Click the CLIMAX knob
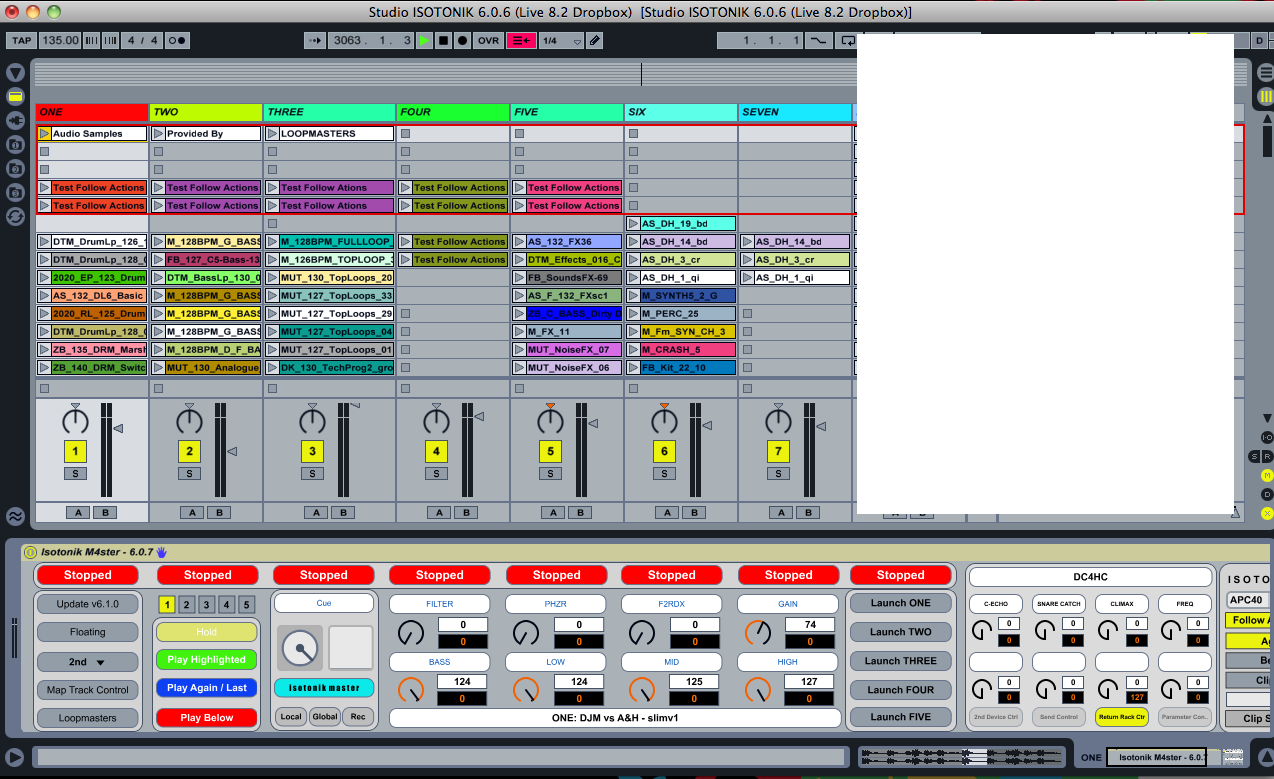 [x=1107, y=629]
